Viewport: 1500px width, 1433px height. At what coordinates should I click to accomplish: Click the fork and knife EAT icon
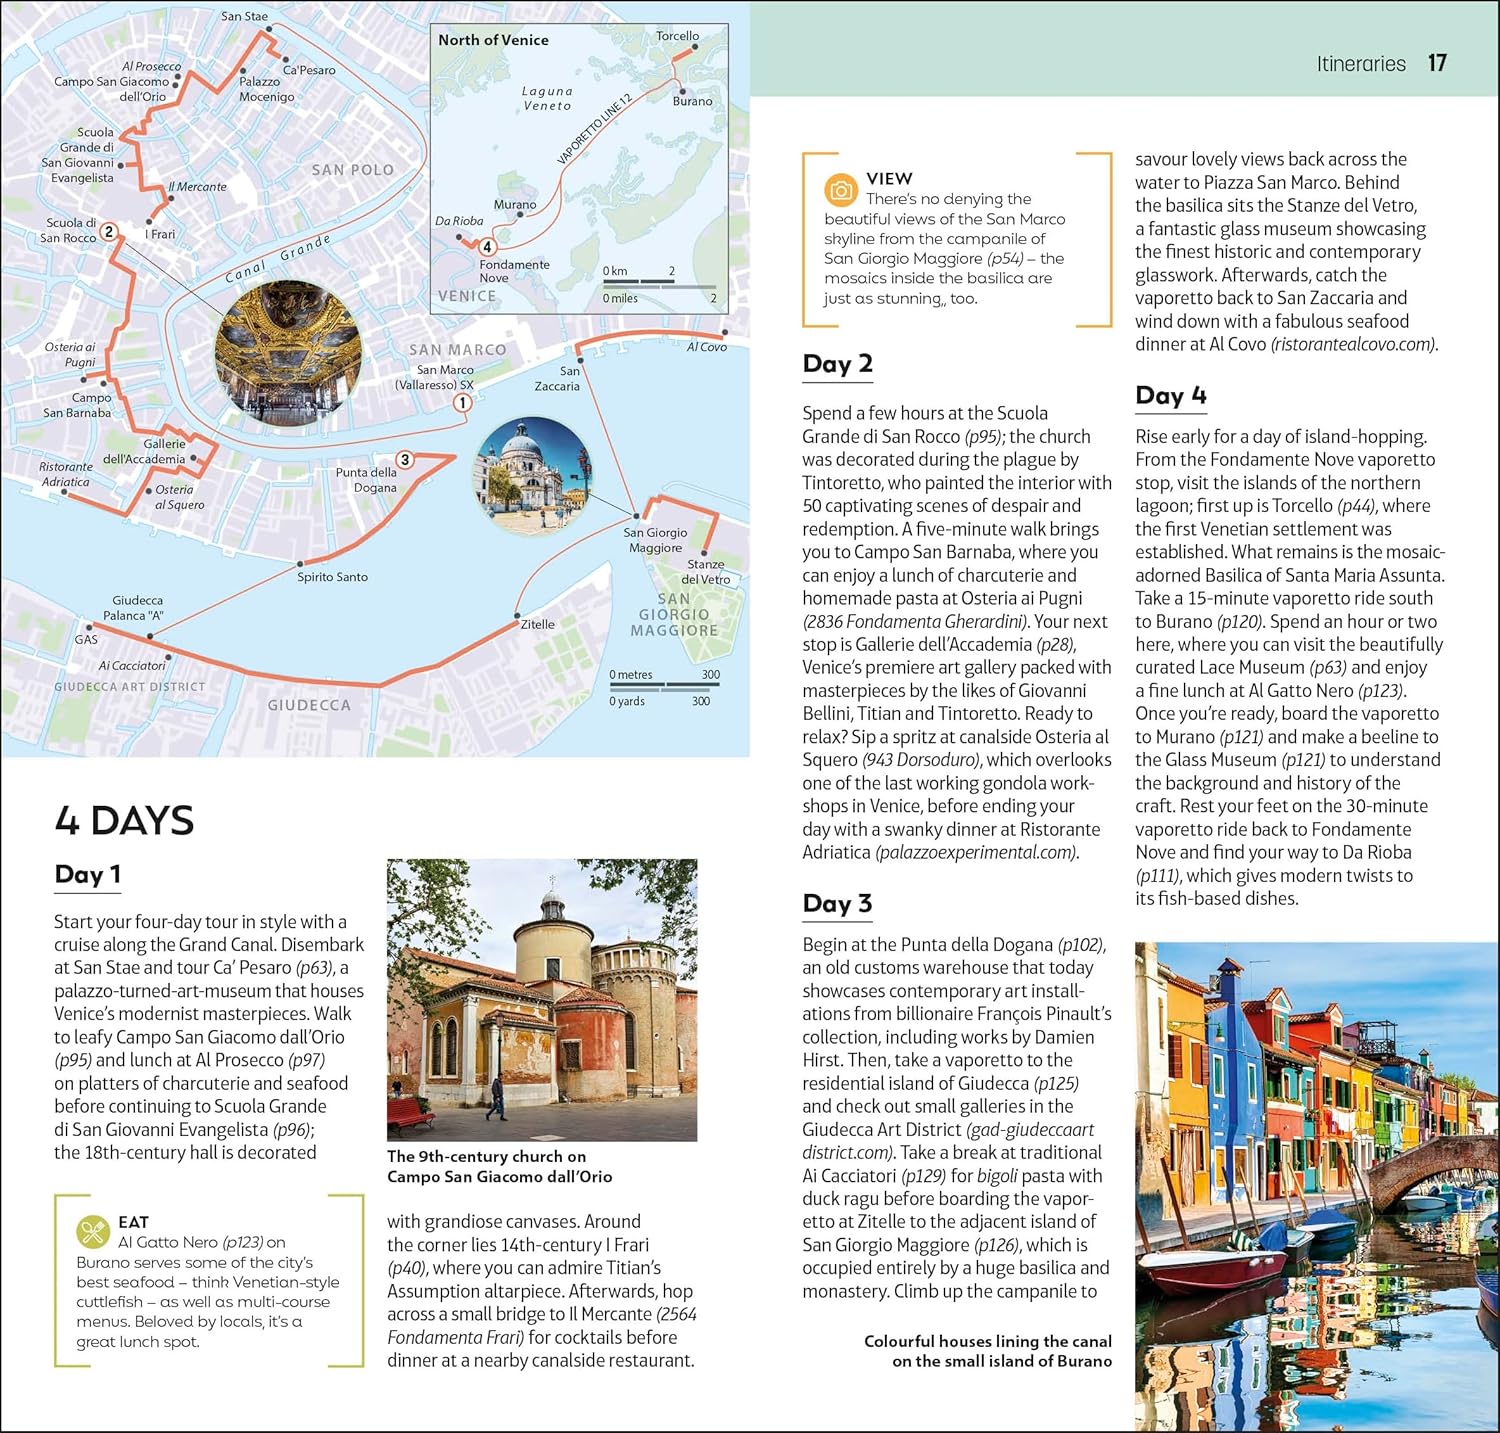coord(93,1232)
